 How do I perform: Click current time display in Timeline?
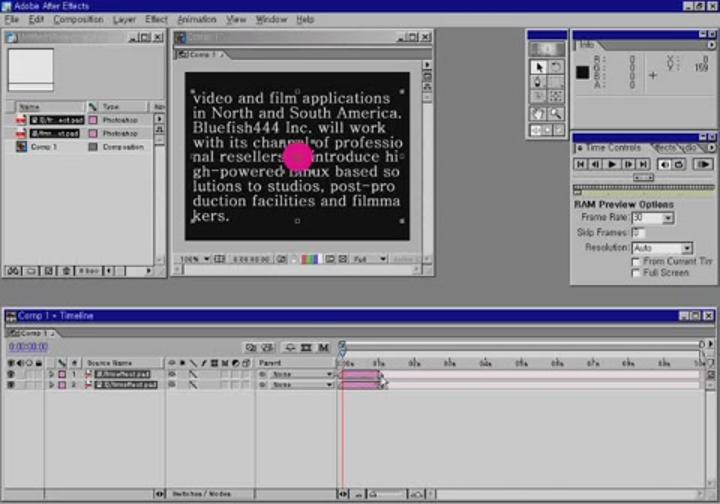28,347
